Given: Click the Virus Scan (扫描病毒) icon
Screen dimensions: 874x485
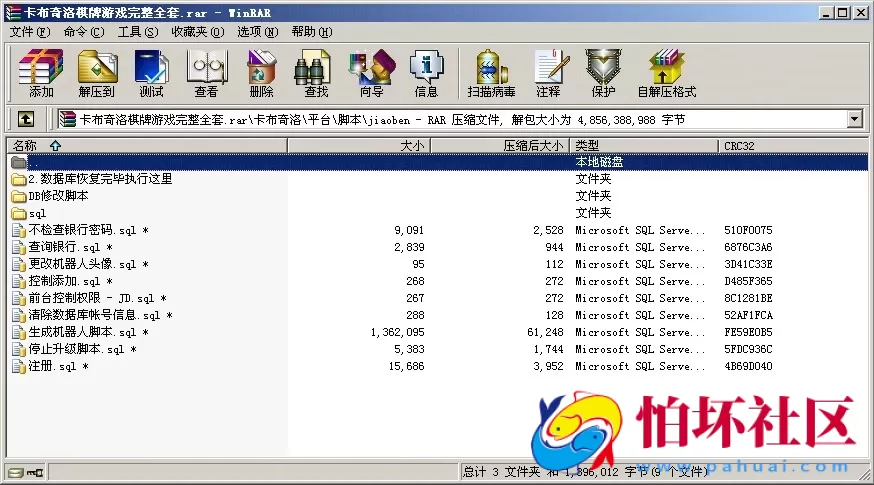Looking at the screenshot, I should pyautogui.click(x=491, y=73).
